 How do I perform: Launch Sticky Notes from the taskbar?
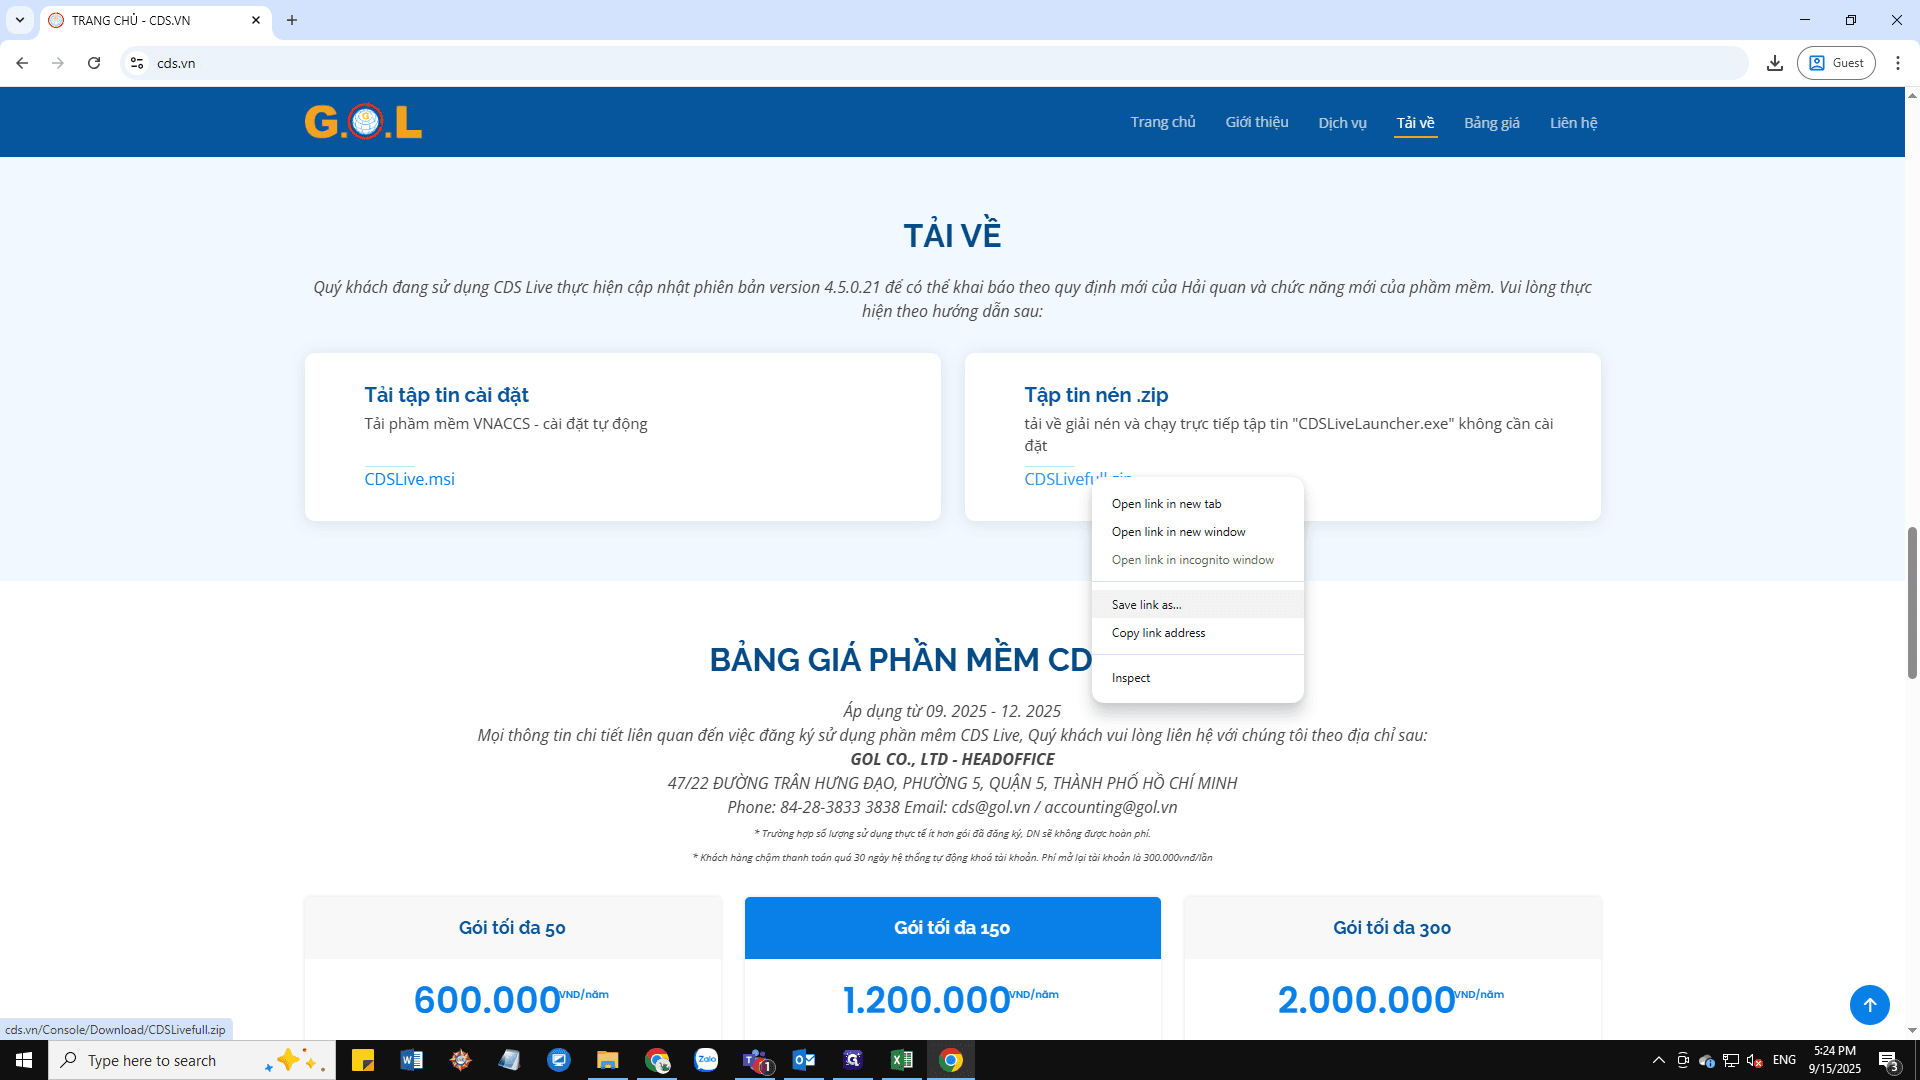click(x=363, y=1060)
